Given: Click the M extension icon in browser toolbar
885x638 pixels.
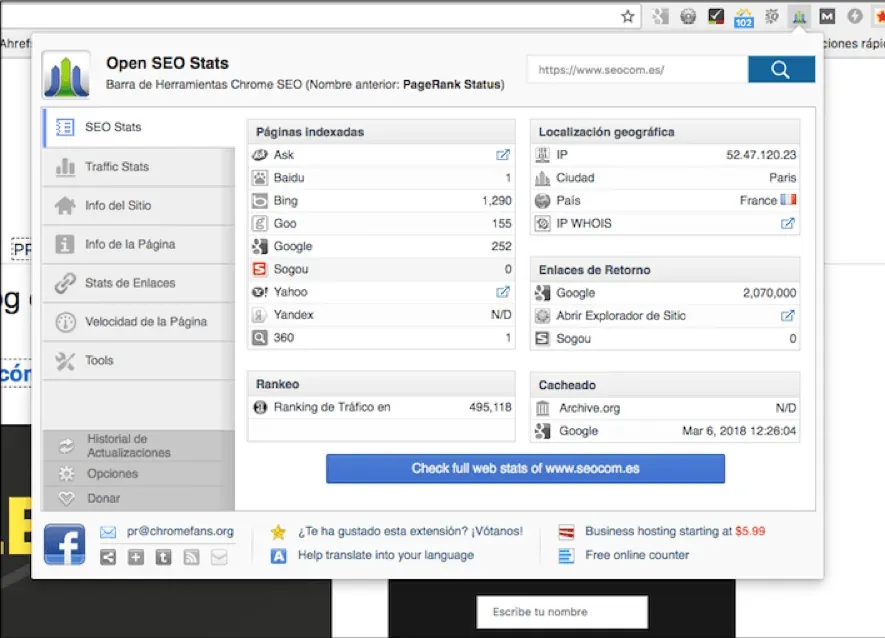Looking at the screenshot, I should [827, 16].
